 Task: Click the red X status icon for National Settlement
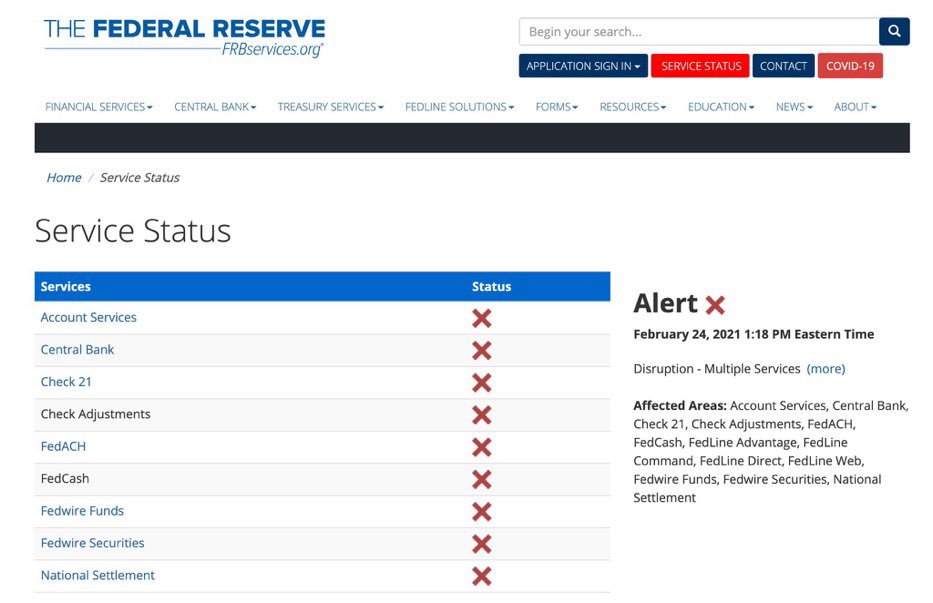[481, 576]
